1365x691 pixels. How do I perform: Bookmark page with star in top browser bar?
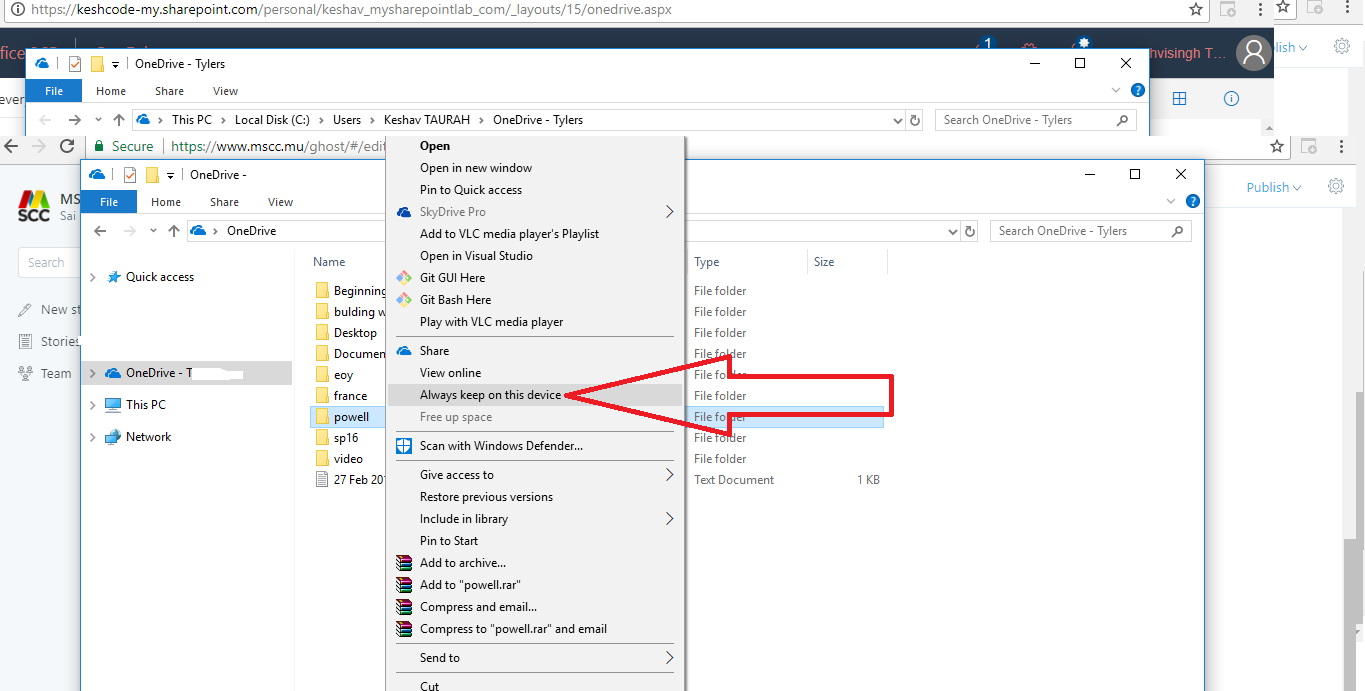tap(1196, 9)
